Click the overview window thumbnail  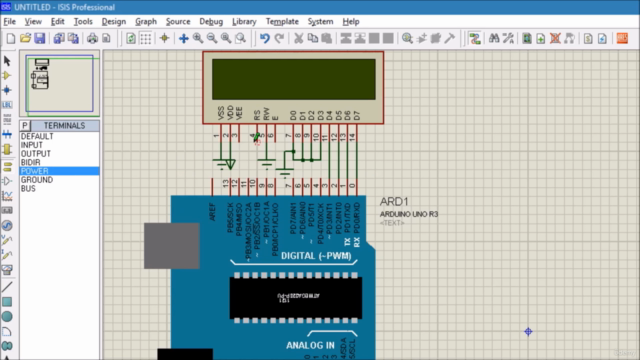point(60,84)
